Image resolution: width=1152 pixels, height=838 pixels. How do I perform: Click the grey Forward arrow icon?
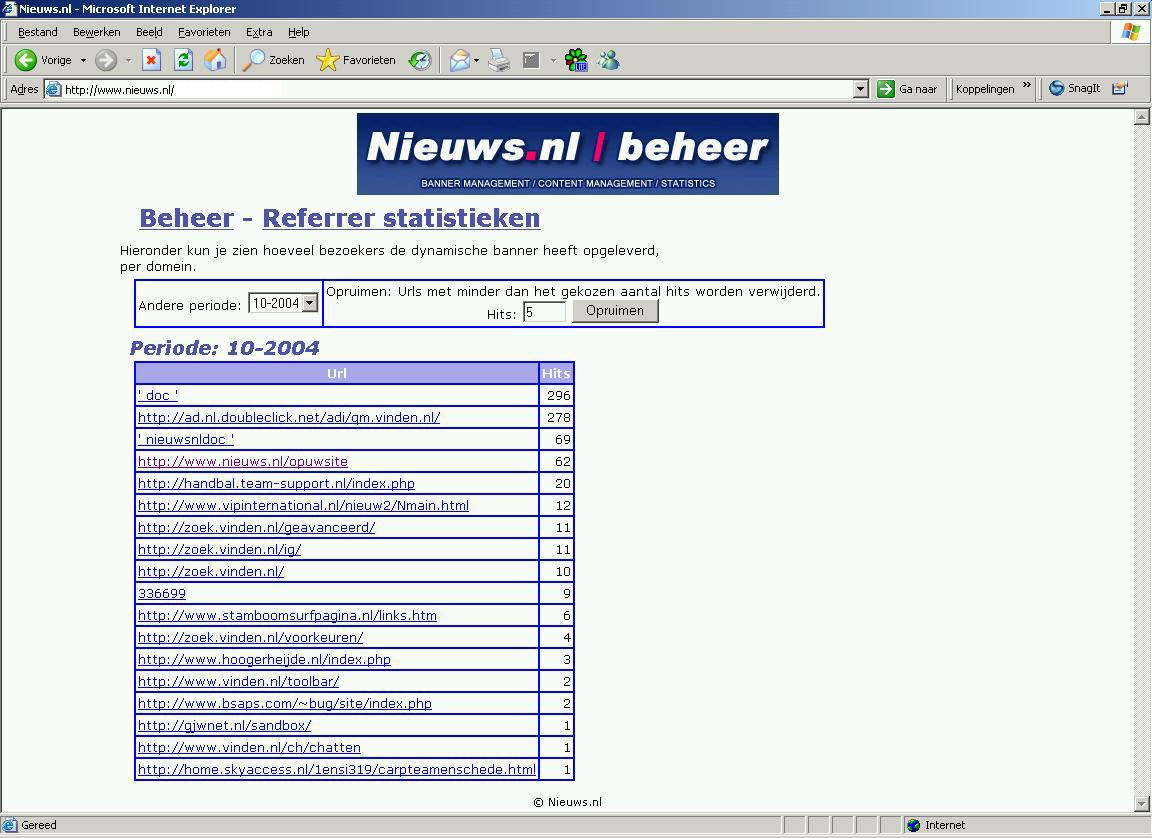click(106, 60)
